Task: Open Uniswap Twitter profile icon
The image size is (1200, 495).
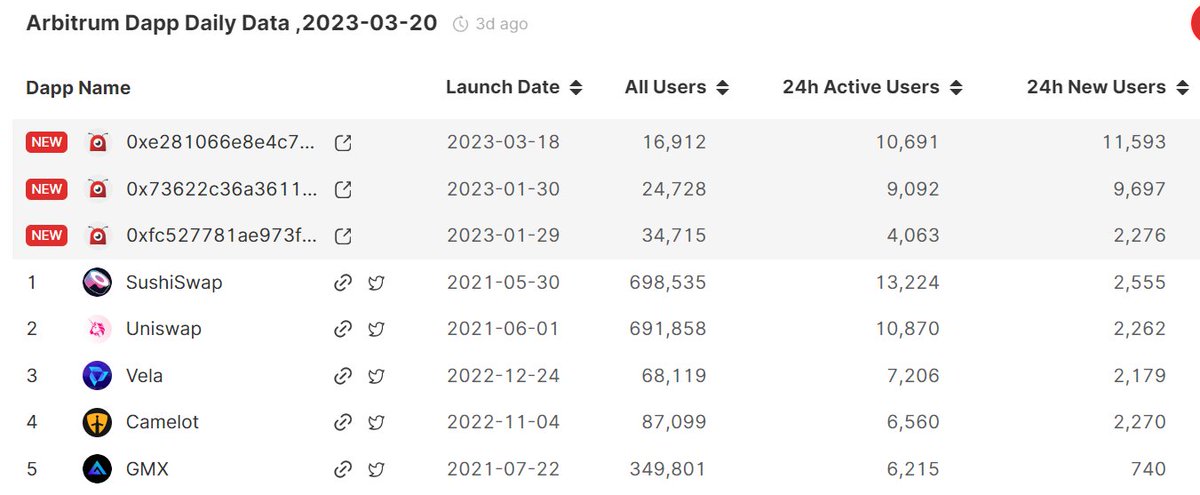Action: click(x=376, y=329)
